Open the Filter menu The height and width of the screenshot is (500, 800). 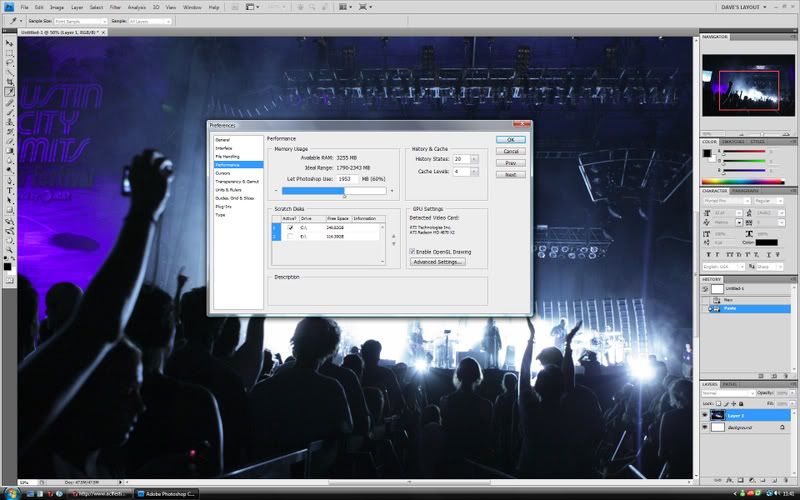pyautogui.click(x=115, y=7)
